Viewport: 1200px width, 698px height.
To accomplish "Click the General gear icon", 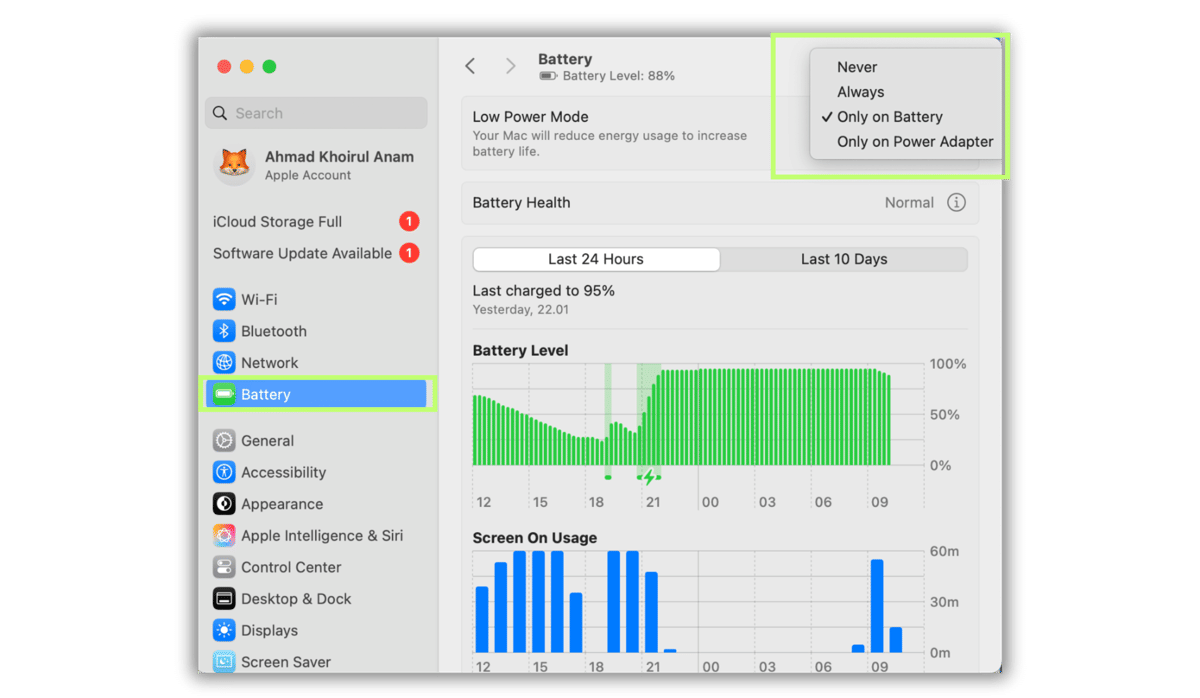I will click(x=224, y=441).
